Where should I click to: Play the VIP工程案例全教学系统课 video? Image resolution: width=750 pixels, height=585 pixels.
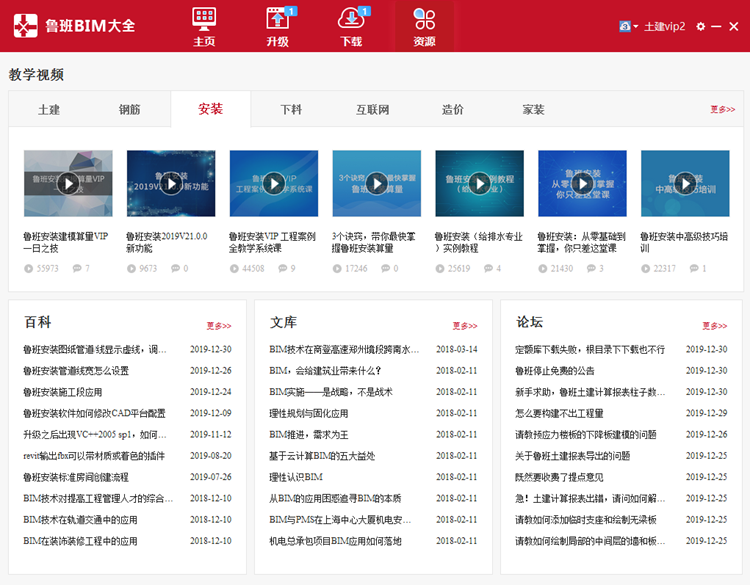[274, 184]
